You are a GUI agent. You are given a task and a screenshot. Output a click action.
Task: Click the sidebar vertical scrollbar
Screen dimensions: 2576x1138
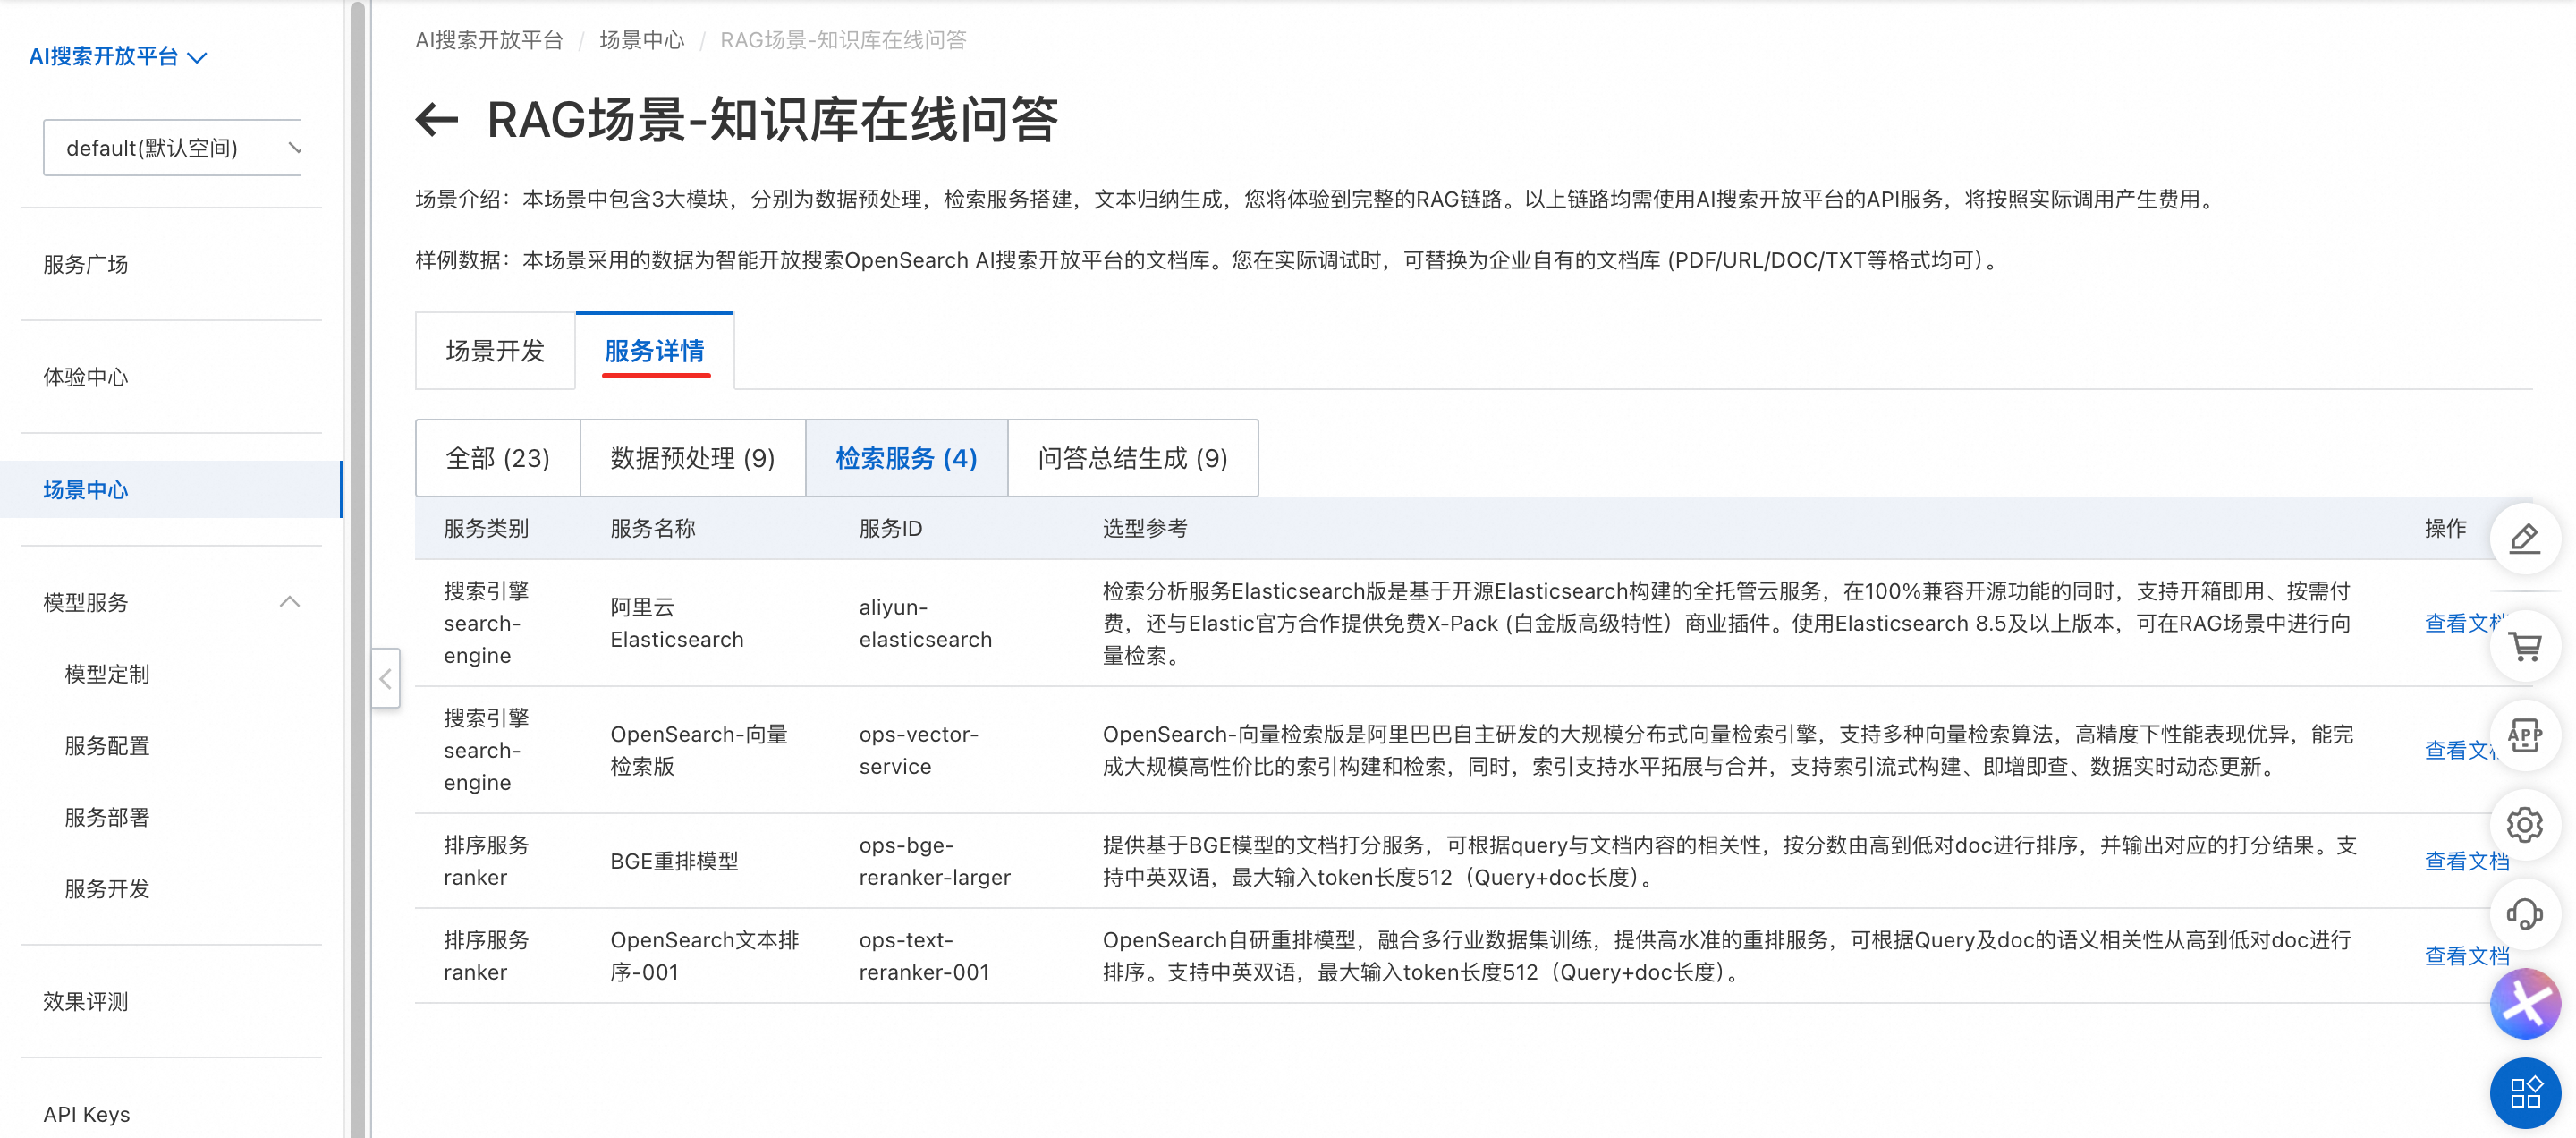click(357, 569)
